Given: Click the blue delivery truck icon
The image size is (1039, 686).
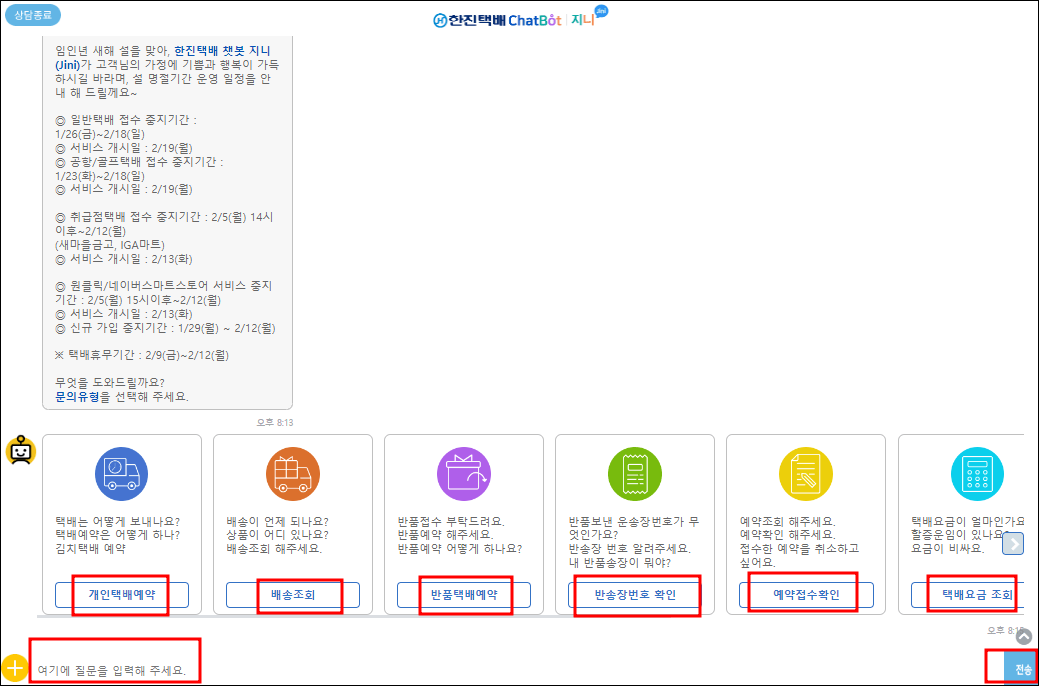Looking at the screenshot, I should coord(122,475).
